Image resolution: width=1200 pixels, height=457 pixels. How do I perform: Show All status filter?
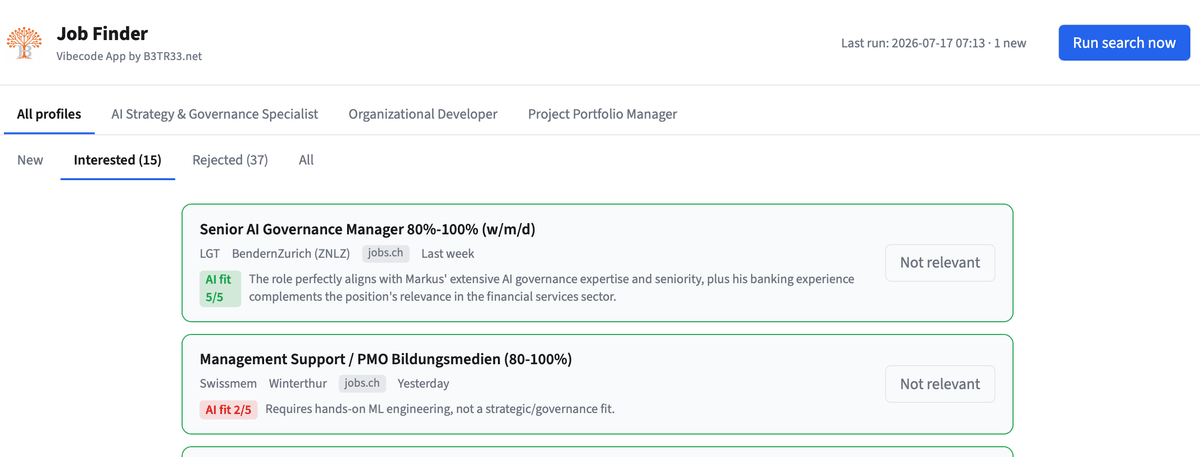[x=306, y=160]
